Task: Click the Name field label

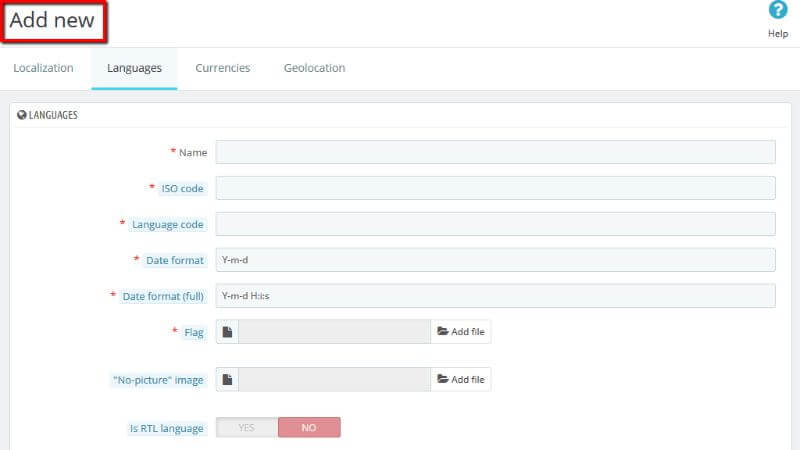Action: click(193, 153)
